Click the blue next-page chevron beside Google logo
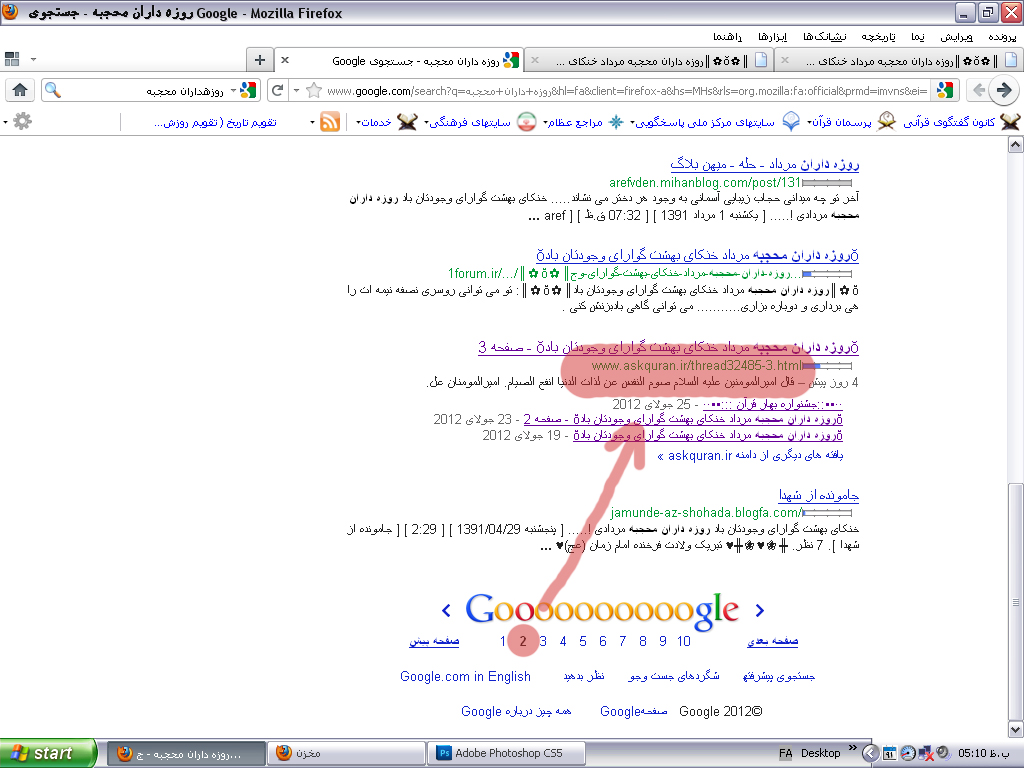This screenshot has width=1024, height=768. click(x=760, y=611)
